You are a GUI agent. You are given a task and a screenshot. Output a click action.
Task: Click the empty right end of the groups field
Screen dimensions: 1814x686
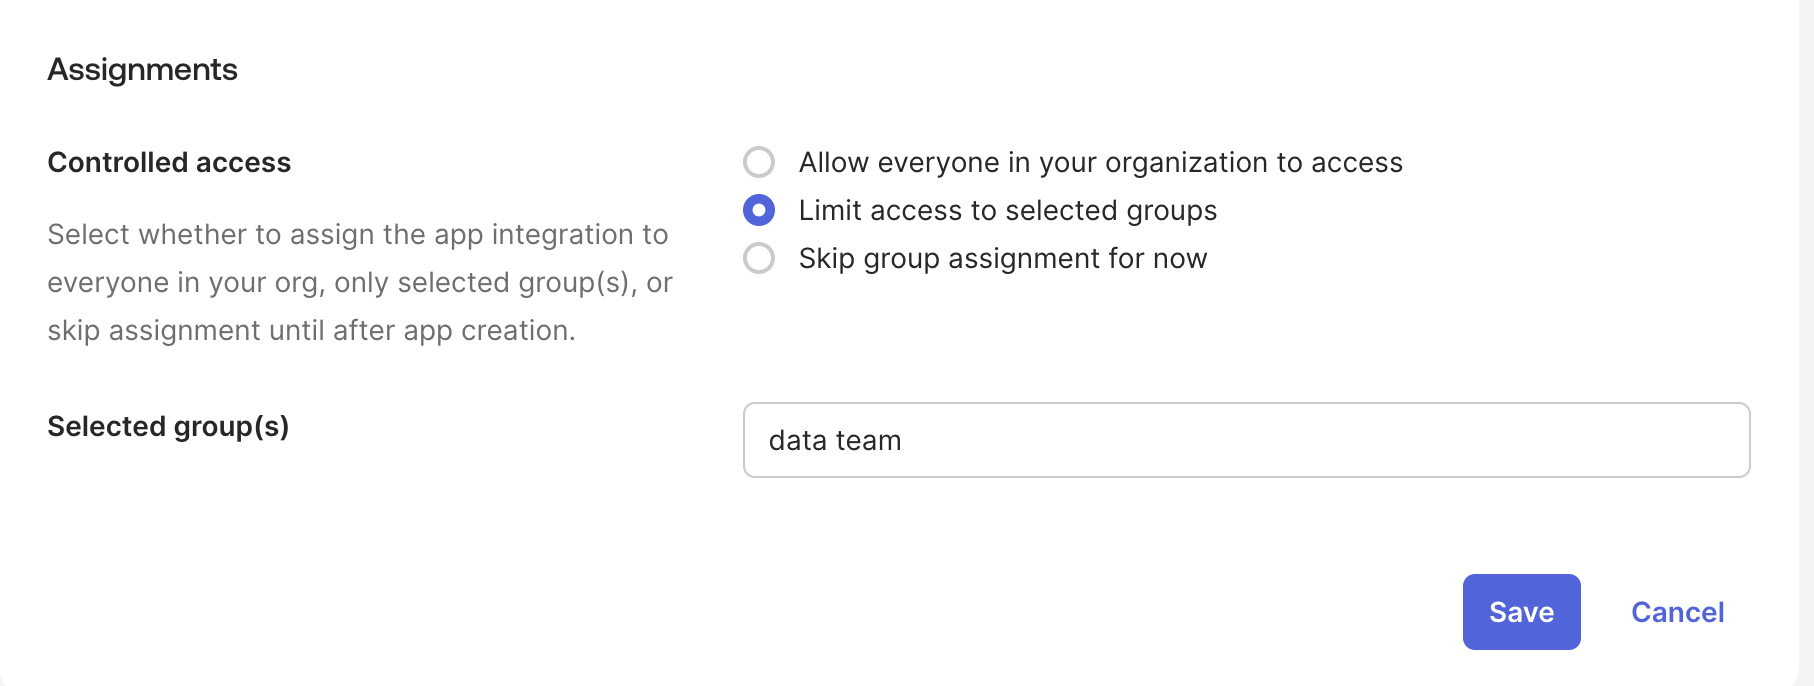pyautogui.click(x=1650, y=440)
